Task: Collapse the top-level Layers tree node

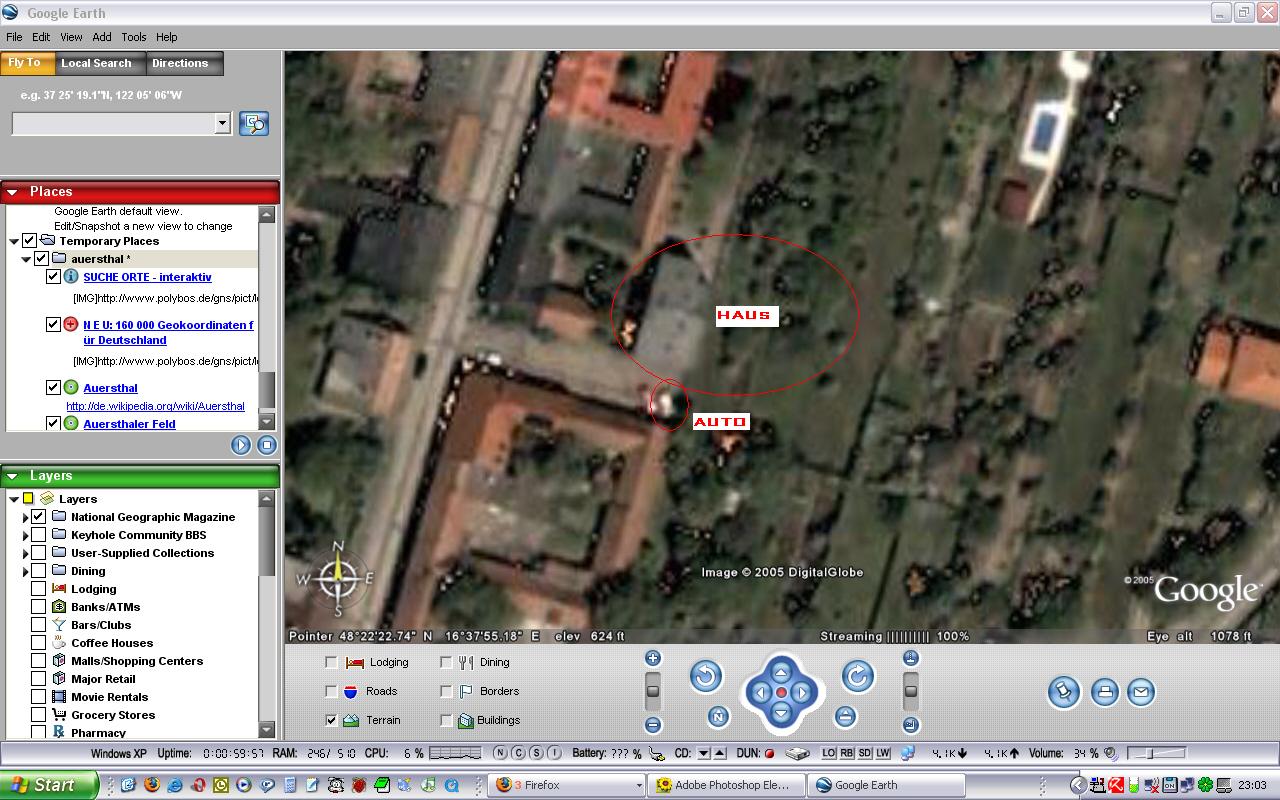Action: click(x=14, y=499)
